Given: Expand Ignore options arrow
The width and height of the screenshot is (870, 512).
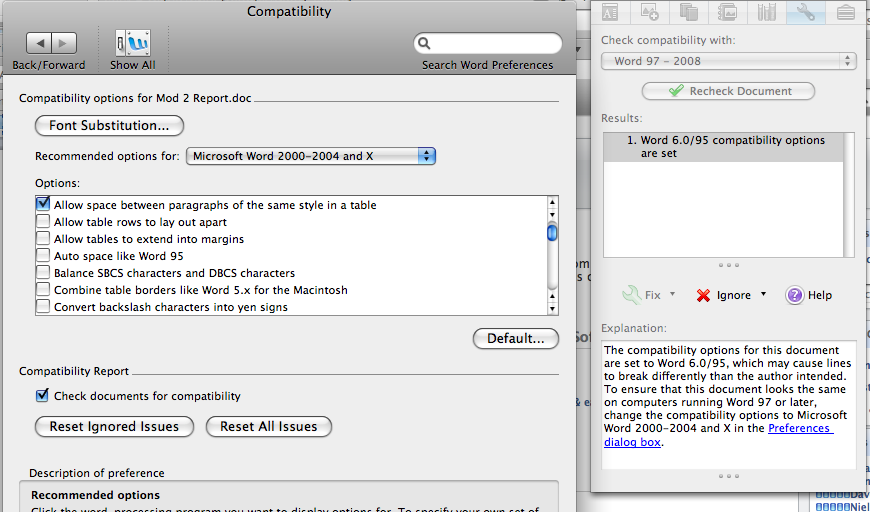Looking at the screenshot, I should click(x=763, y=294).
